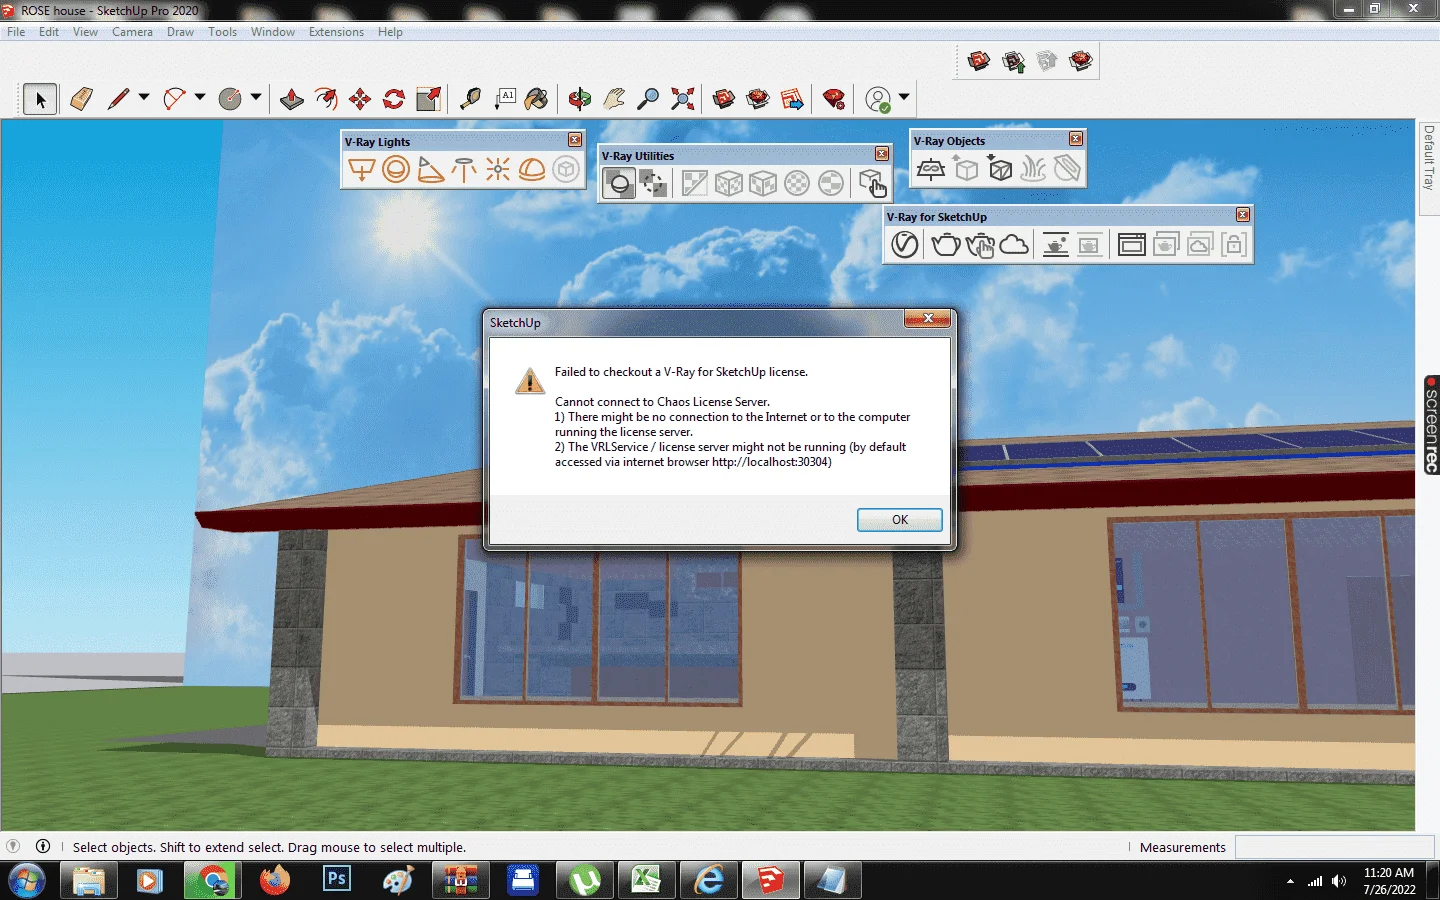Open the File menu
This screenshot has height=900, width=1440.
[x=16, y=32]
